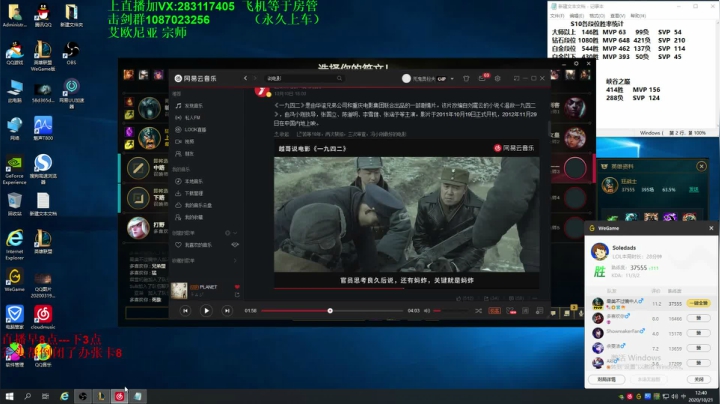Switch to OBS from the taskbar
Viewport: 720px width, 404px height.
pyautogui.click(x=83, y=396)
